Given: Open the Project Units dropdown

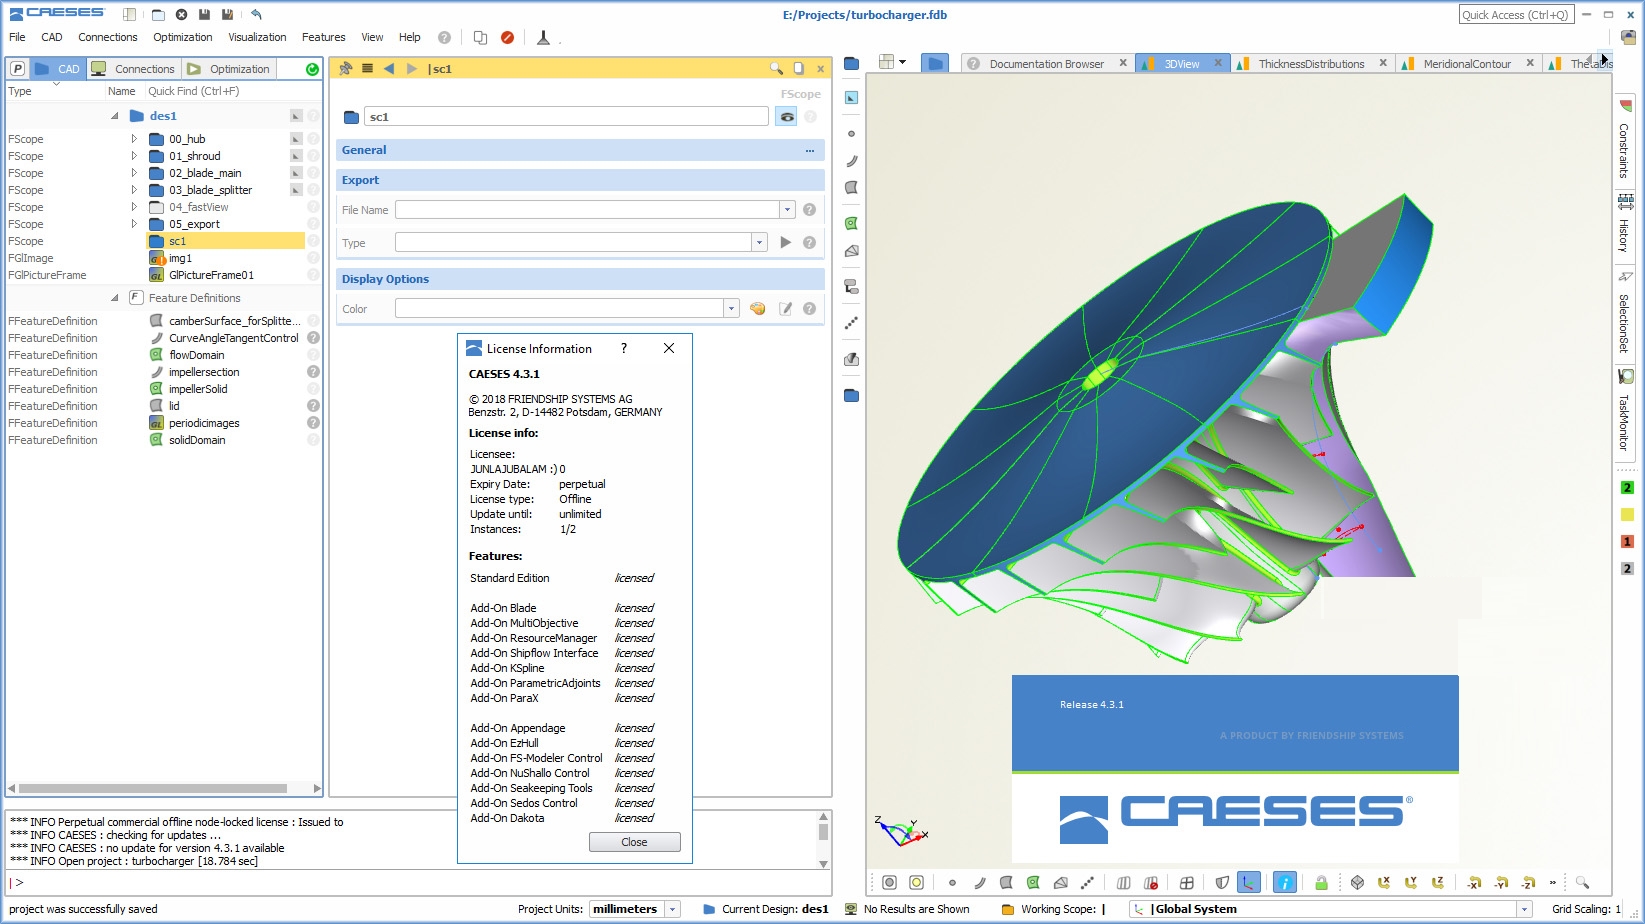Looking at the screenshot, I should click(672, 909).
